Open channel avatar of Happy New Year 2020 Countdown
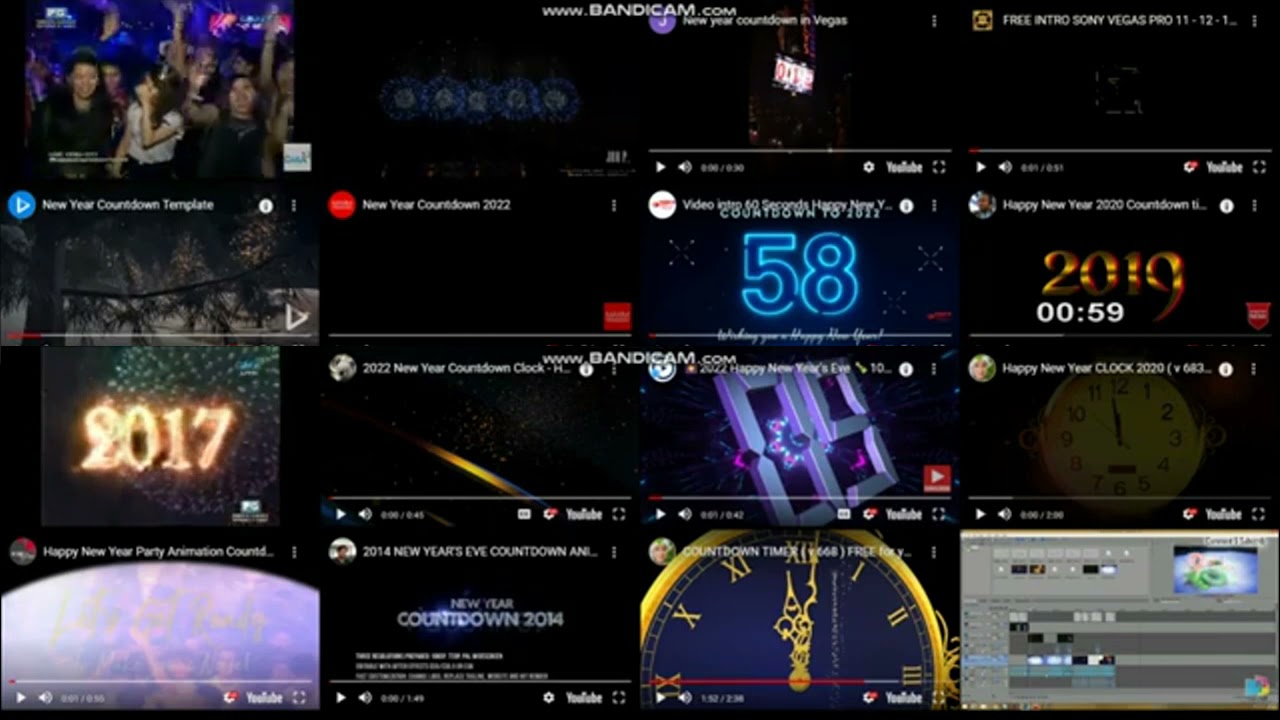 coord(982,205)
